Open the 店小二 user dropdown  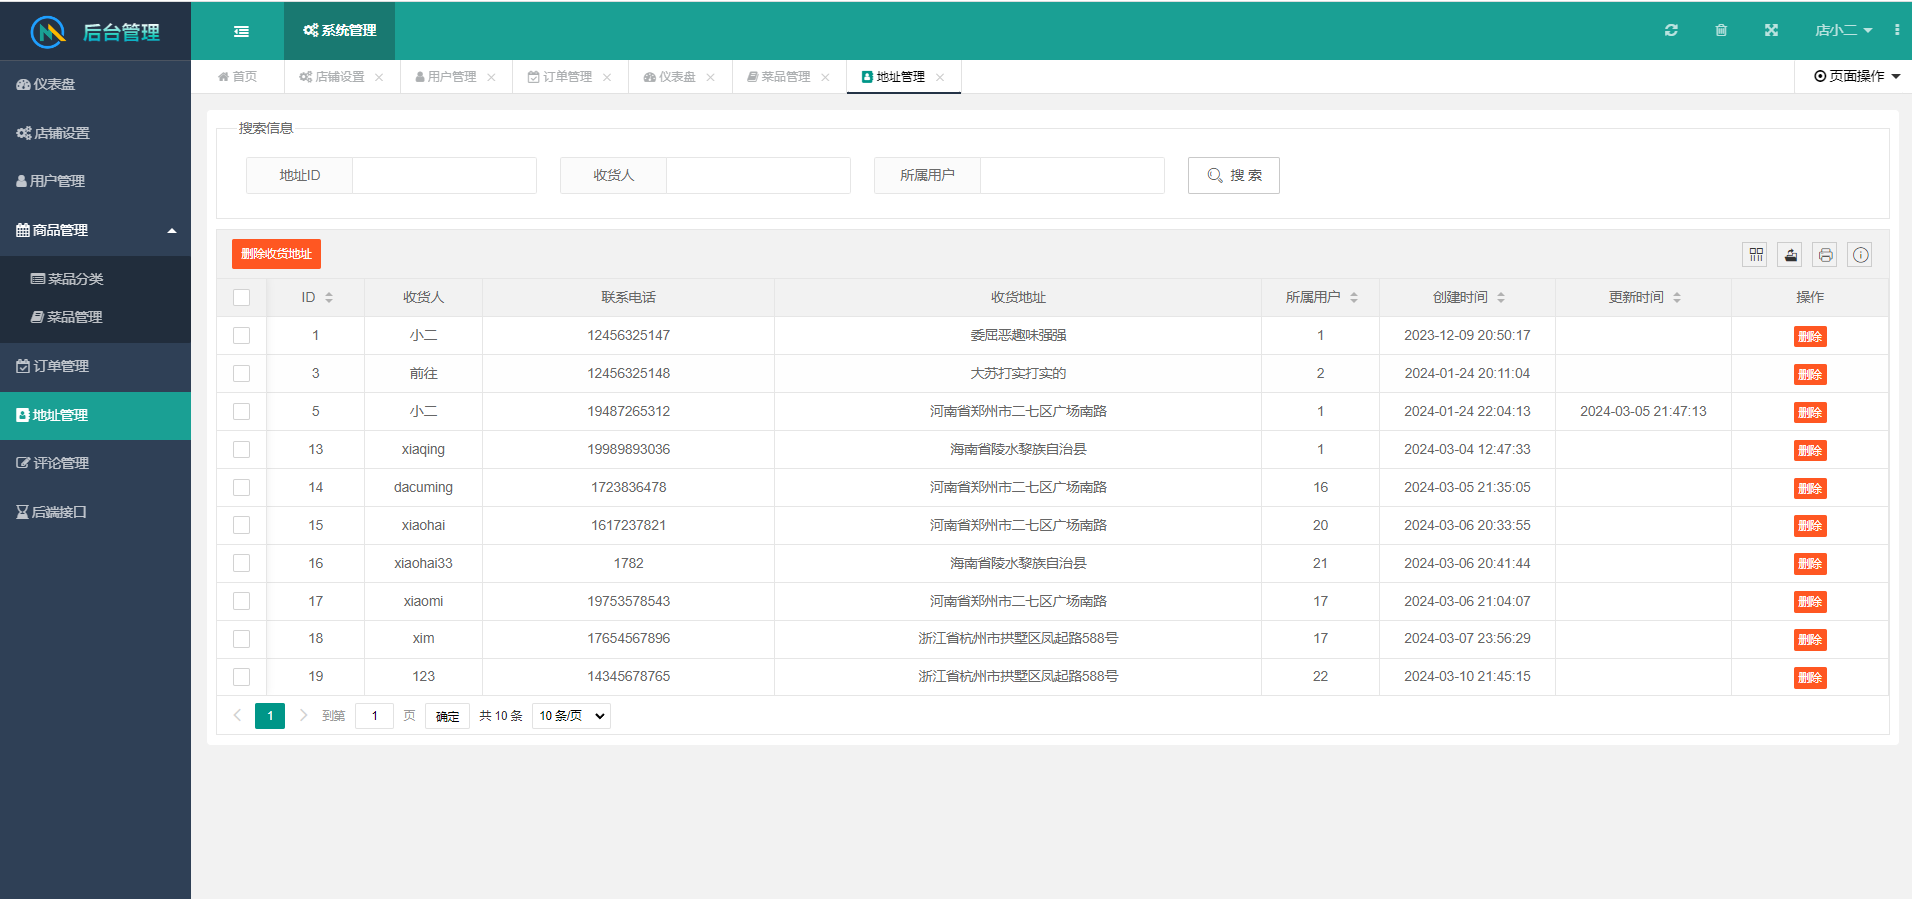1843,30
